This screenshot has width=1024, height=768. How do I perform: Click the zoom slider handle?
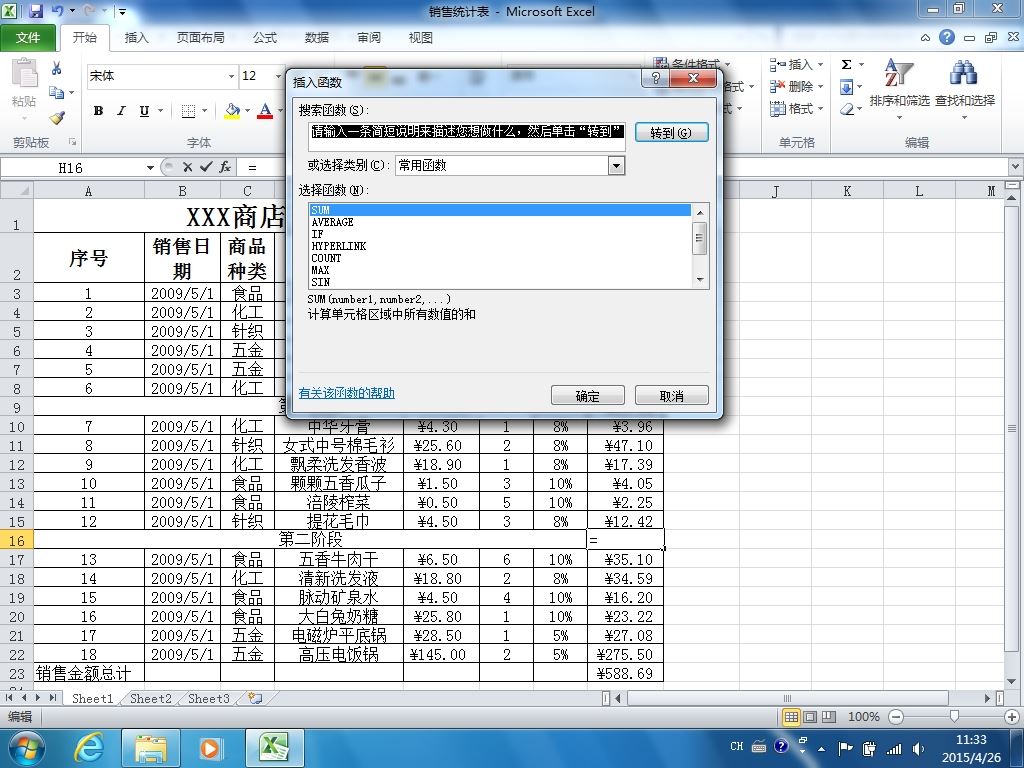tap(954, 717)
